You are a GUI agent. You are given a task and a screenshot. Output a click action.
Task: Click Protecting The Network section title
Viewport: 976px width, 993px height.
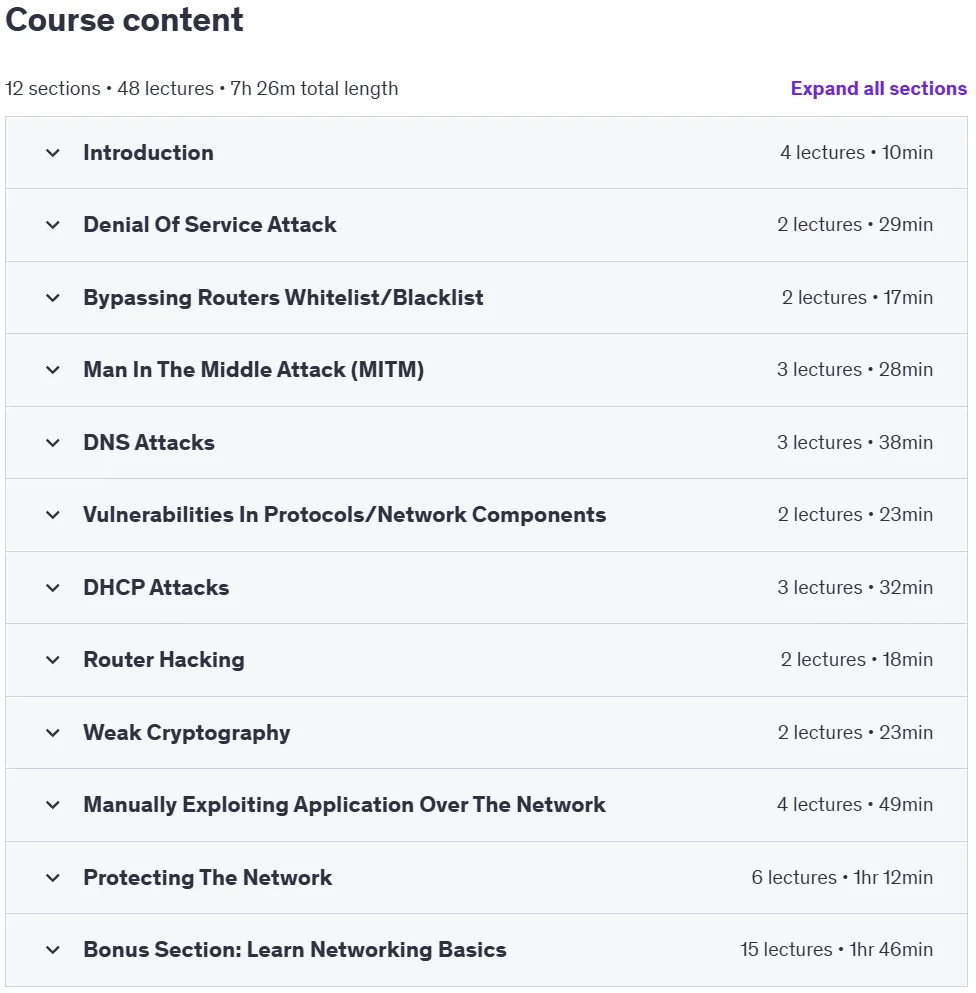tap(208, 878)
